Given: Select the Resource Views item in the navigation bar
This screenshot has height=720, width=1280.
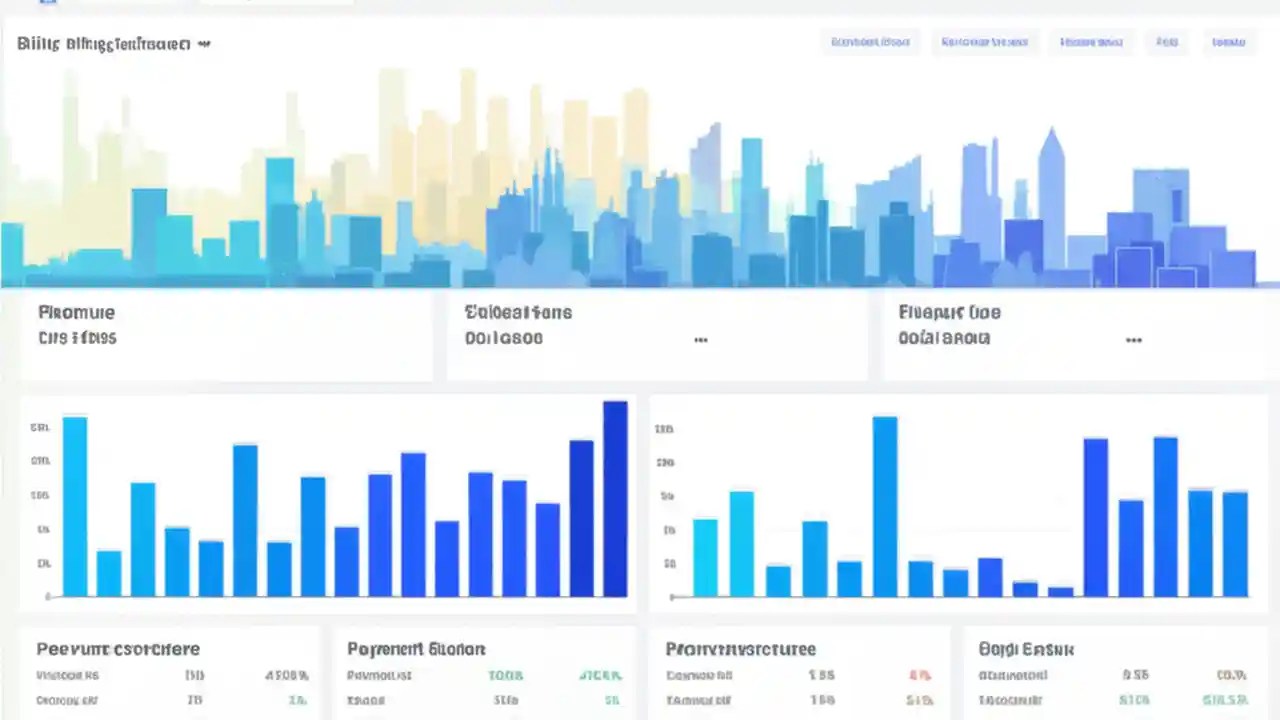Looking at the screenshot, I should (984, 42).
